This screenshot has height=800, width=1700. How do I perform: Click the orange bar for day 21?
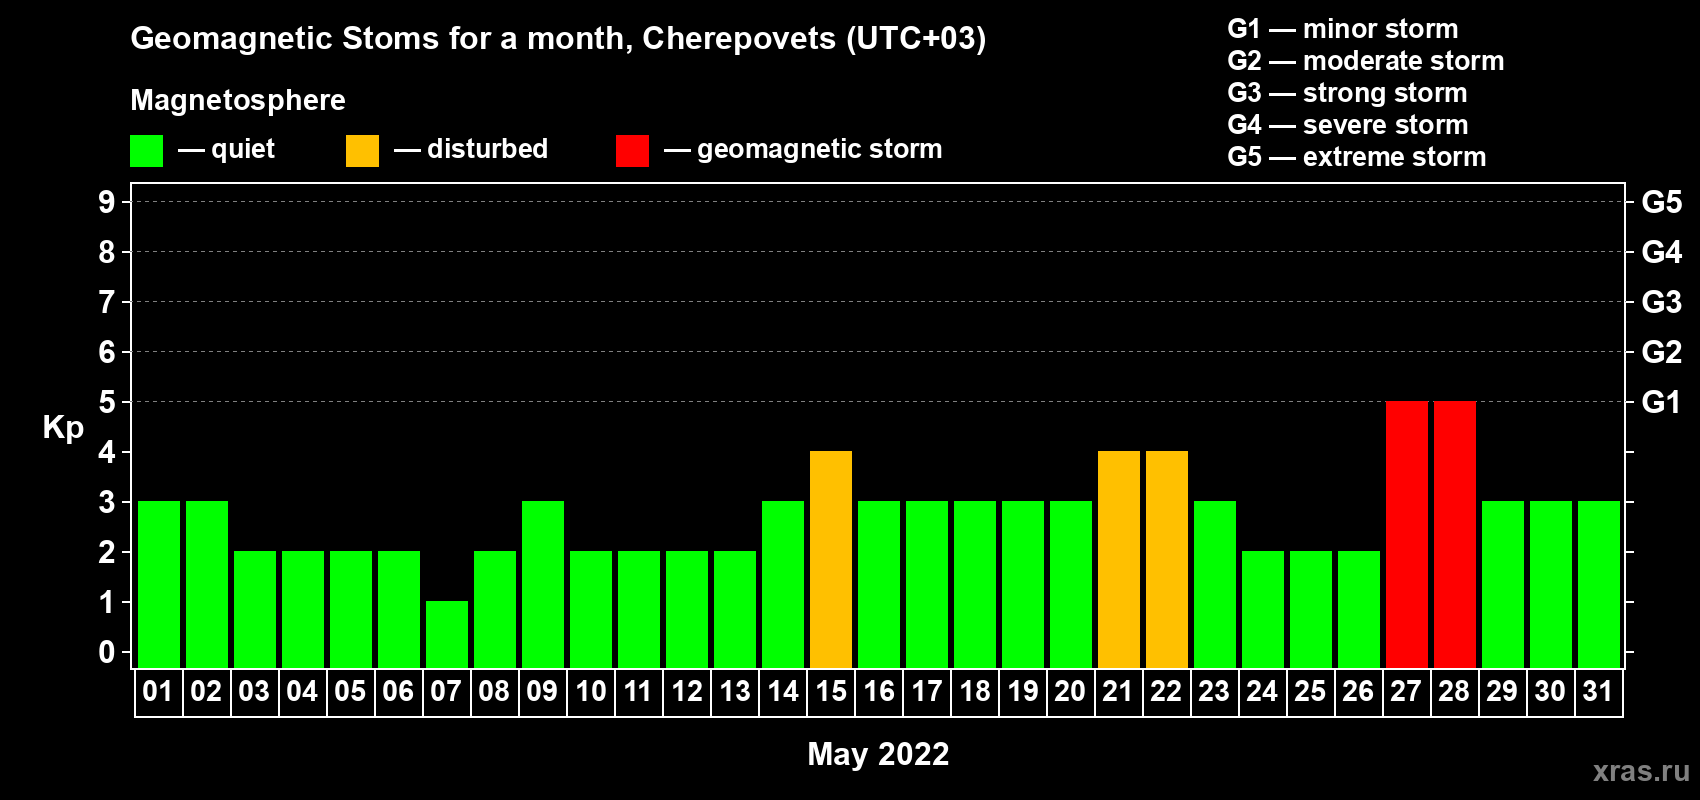1119,559
